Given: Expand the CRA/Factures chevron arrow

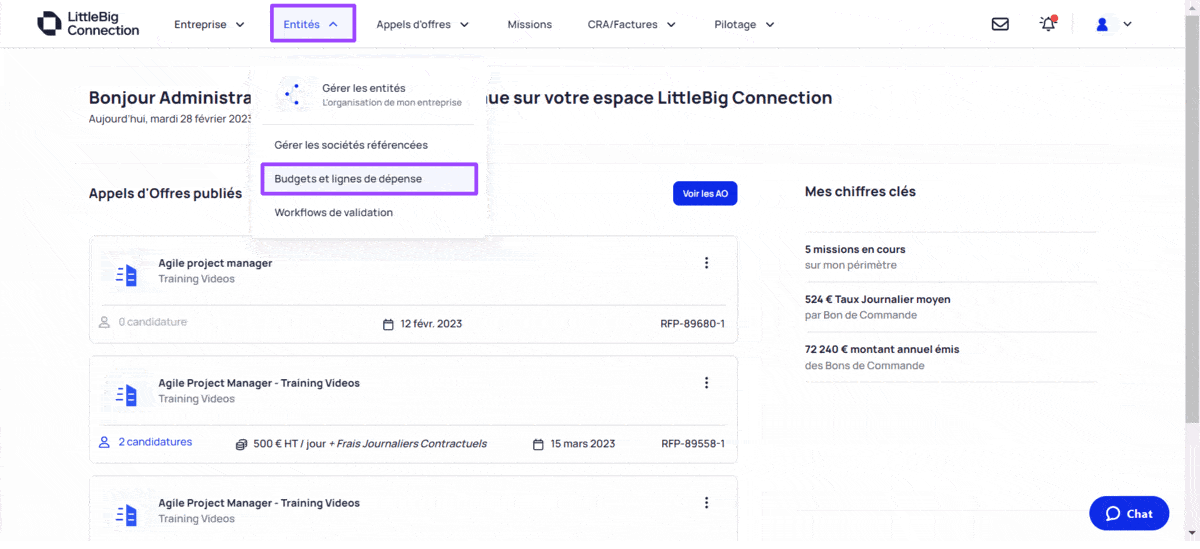Looking at the screenshot, I should [x=671, y=25].
